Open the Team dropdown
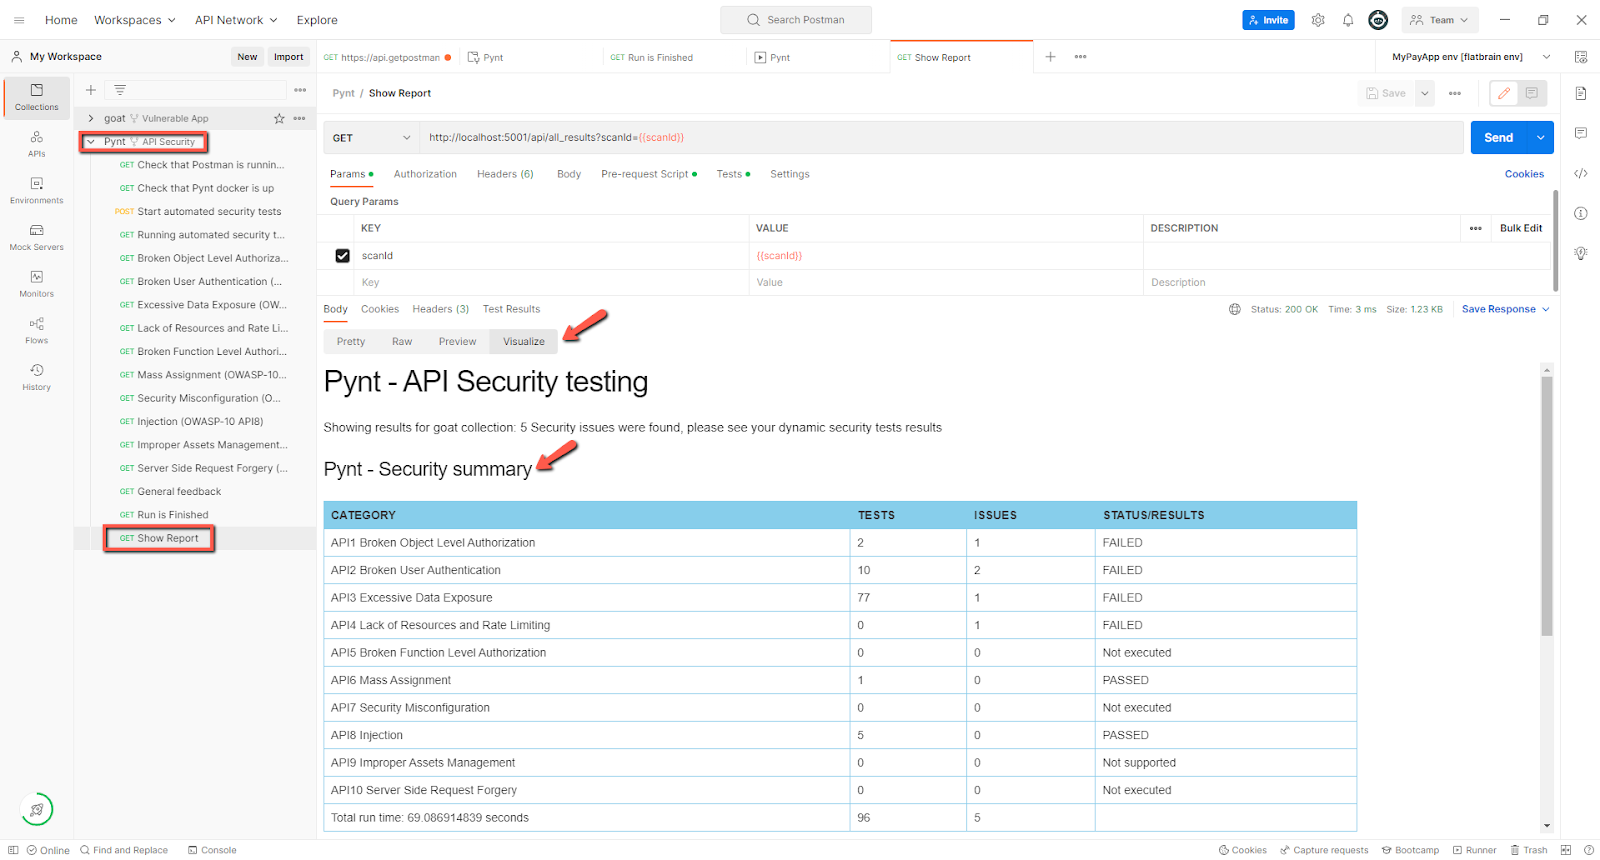 [x=1439, y=20]
